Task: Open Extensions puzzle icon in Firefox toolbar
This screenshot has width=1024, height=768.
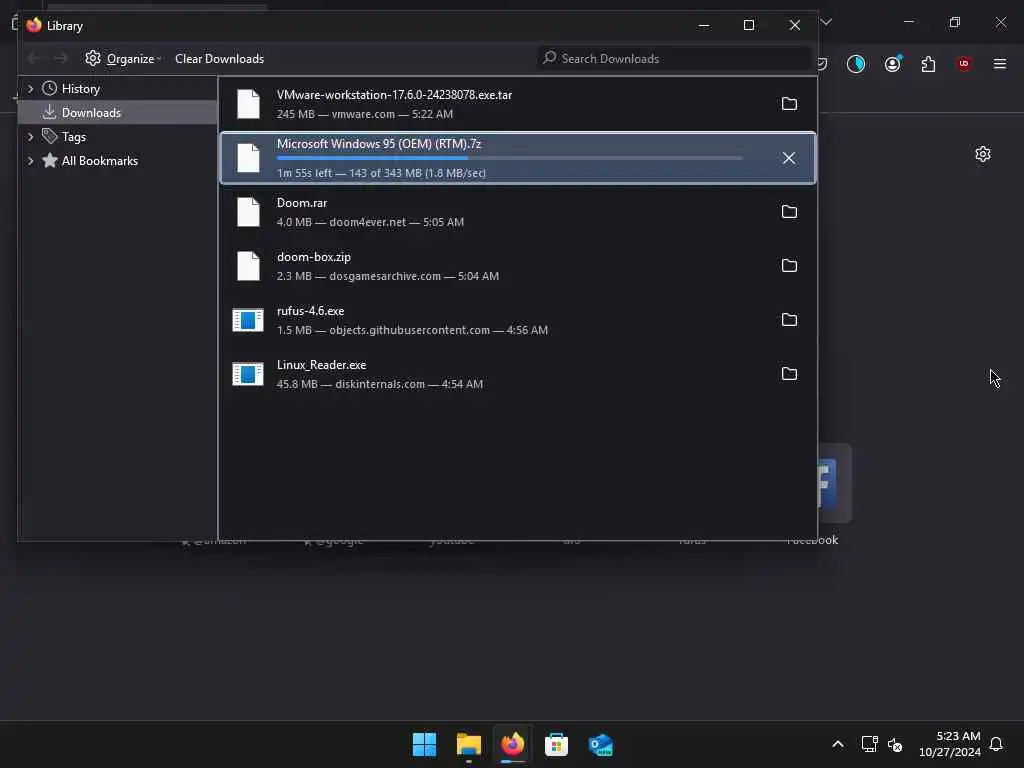Action: 928,63
